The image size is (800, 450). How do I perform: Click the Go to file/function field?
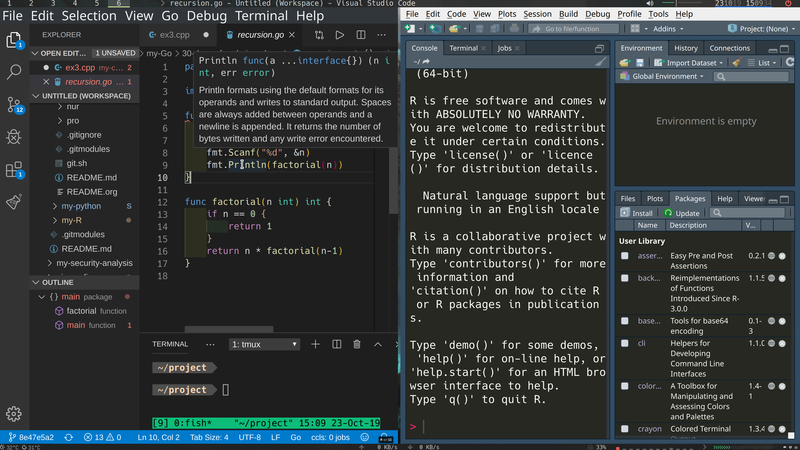(x=573, y=29)
